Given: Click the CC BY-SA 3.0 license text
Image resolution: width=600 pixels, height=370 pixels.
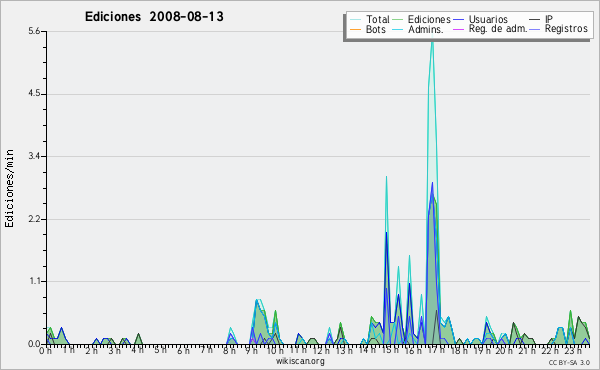Looking at the screenshot, I should click(x=569, y=362).
